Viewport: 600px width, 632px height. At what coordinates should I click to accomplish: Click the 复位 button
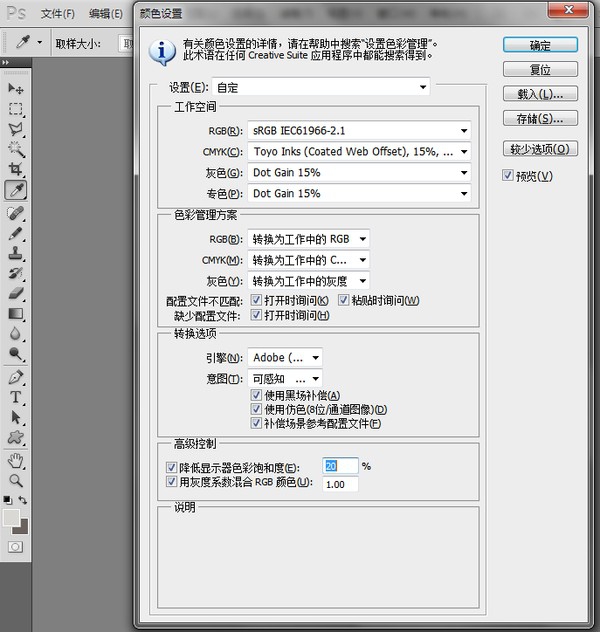[540, 69]
